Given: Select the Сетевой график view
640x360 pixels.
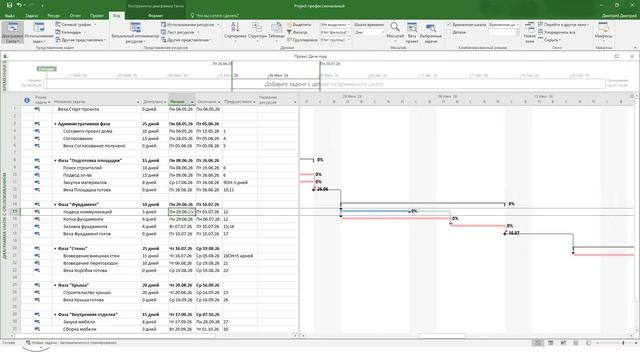Looking at the screenshot, I should pos(76,25).
